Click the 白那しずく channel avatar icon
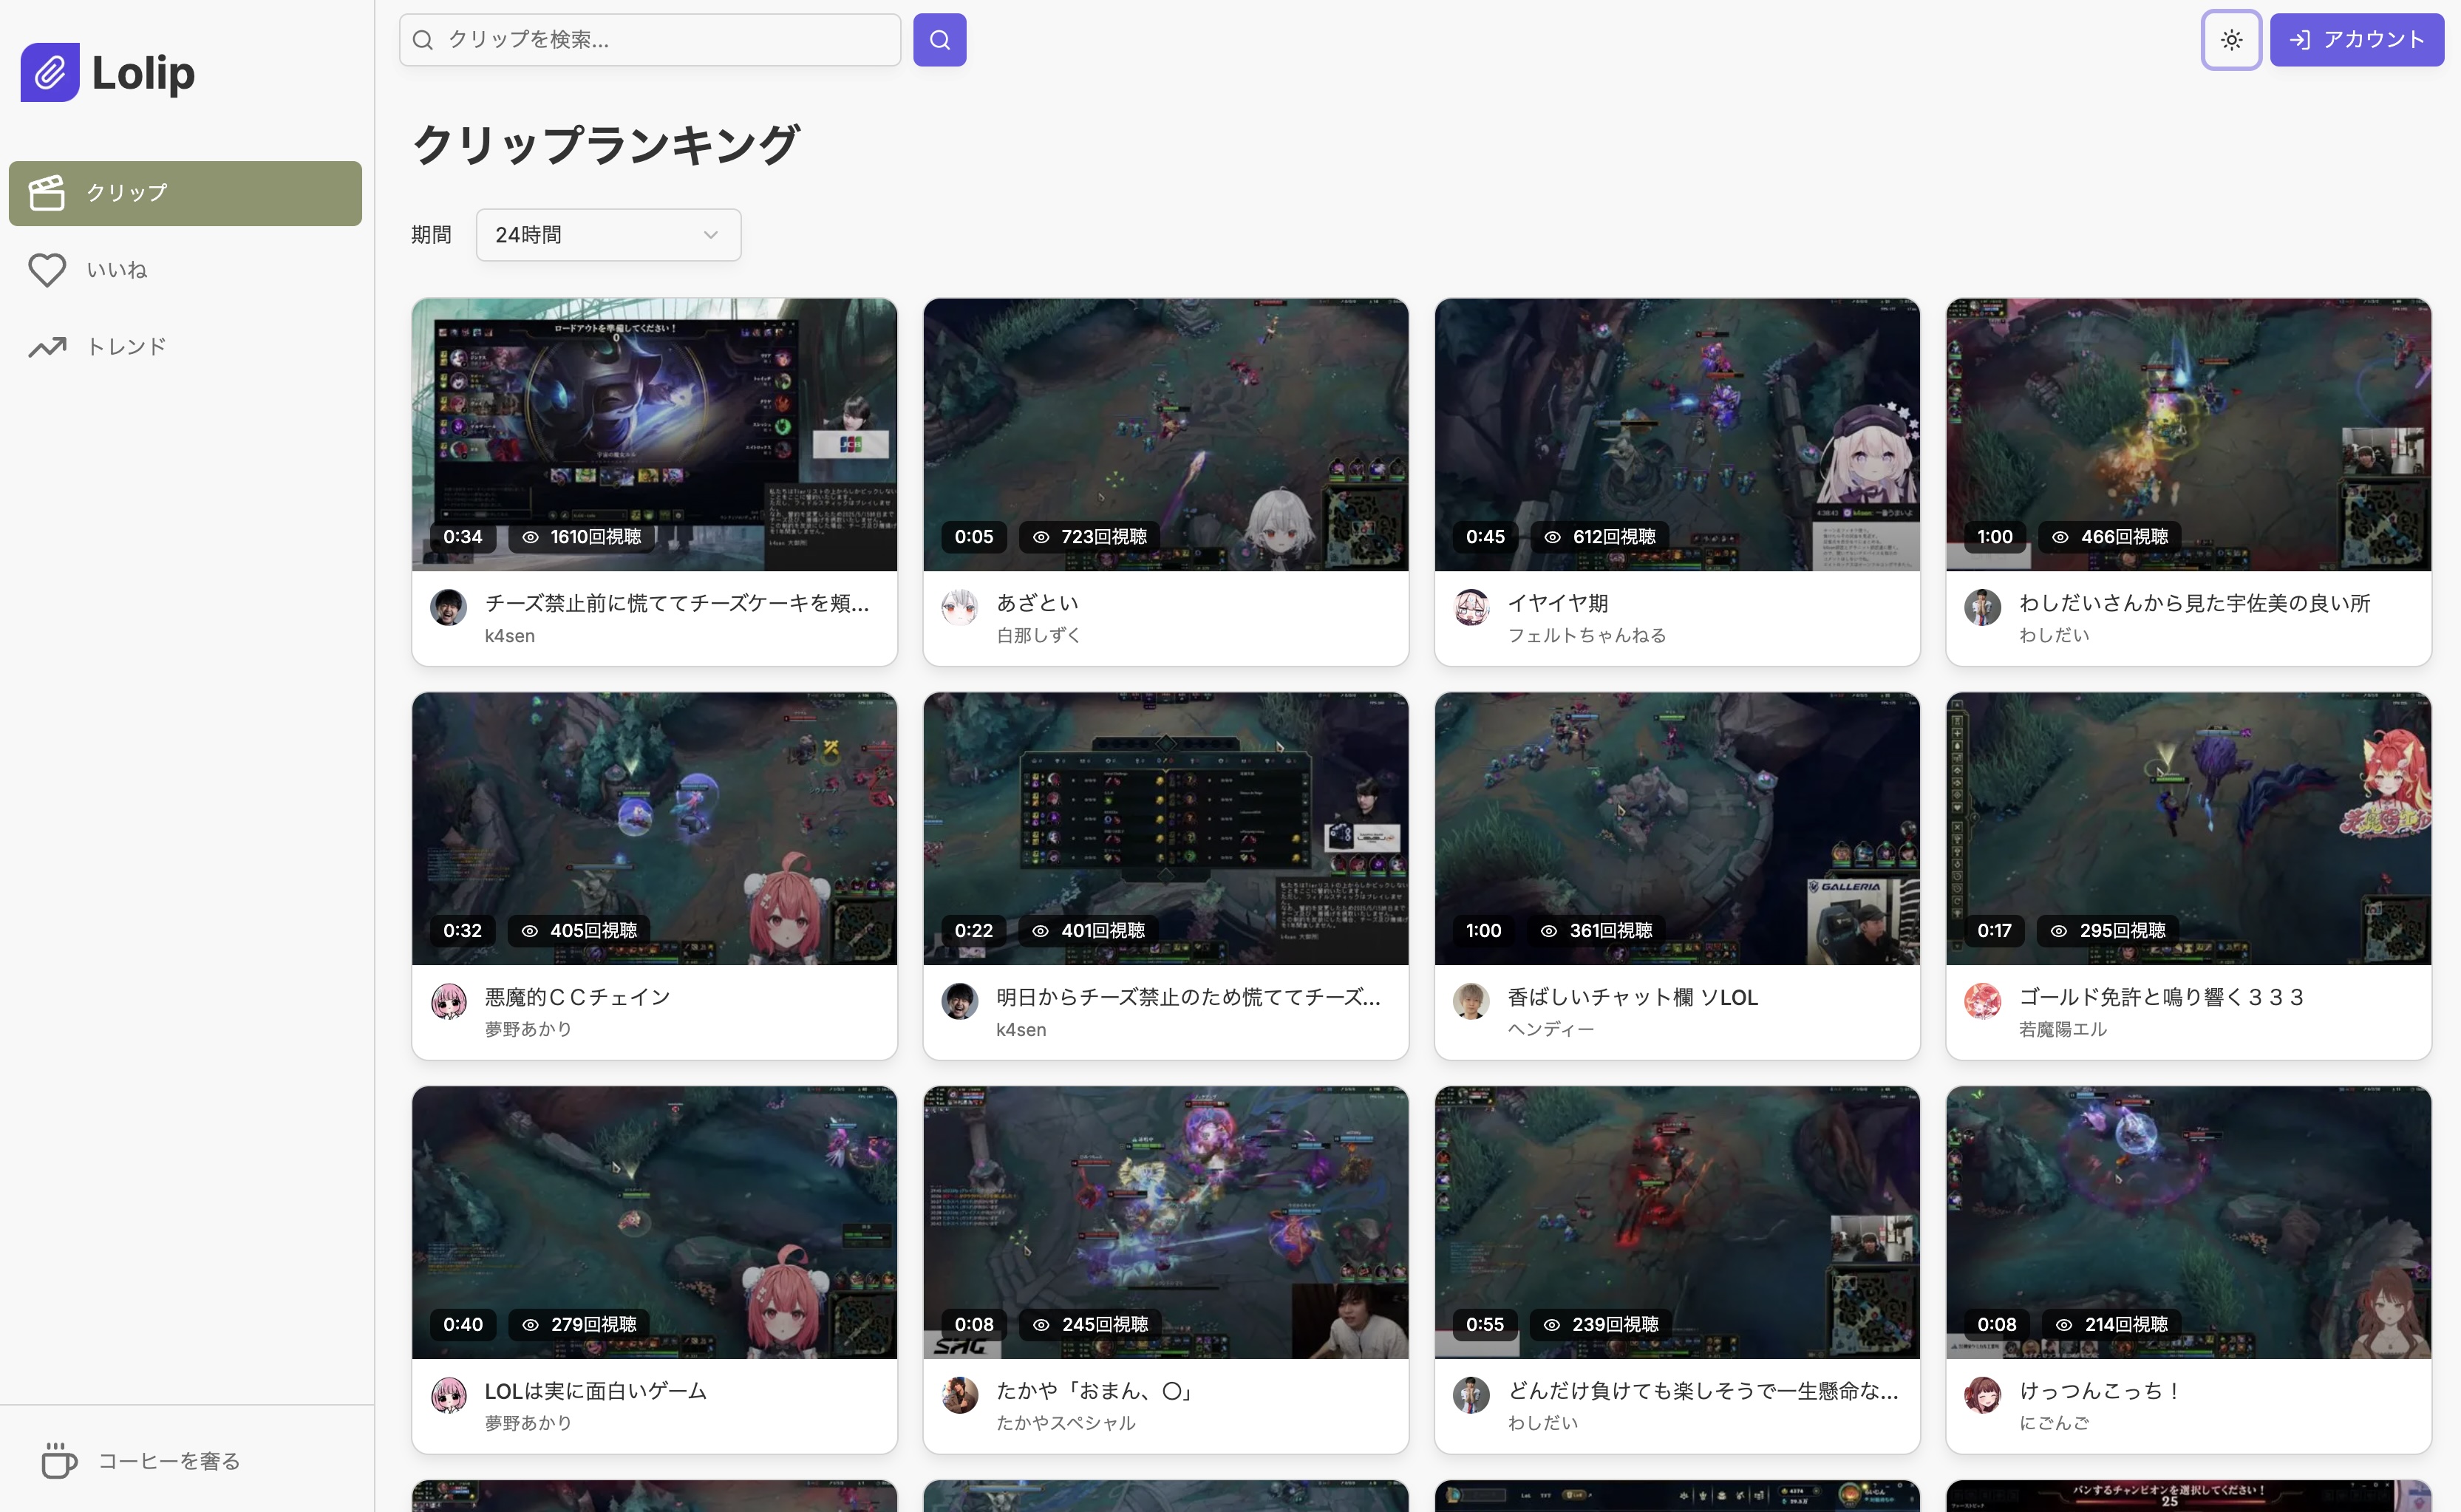 click(960, 607)
